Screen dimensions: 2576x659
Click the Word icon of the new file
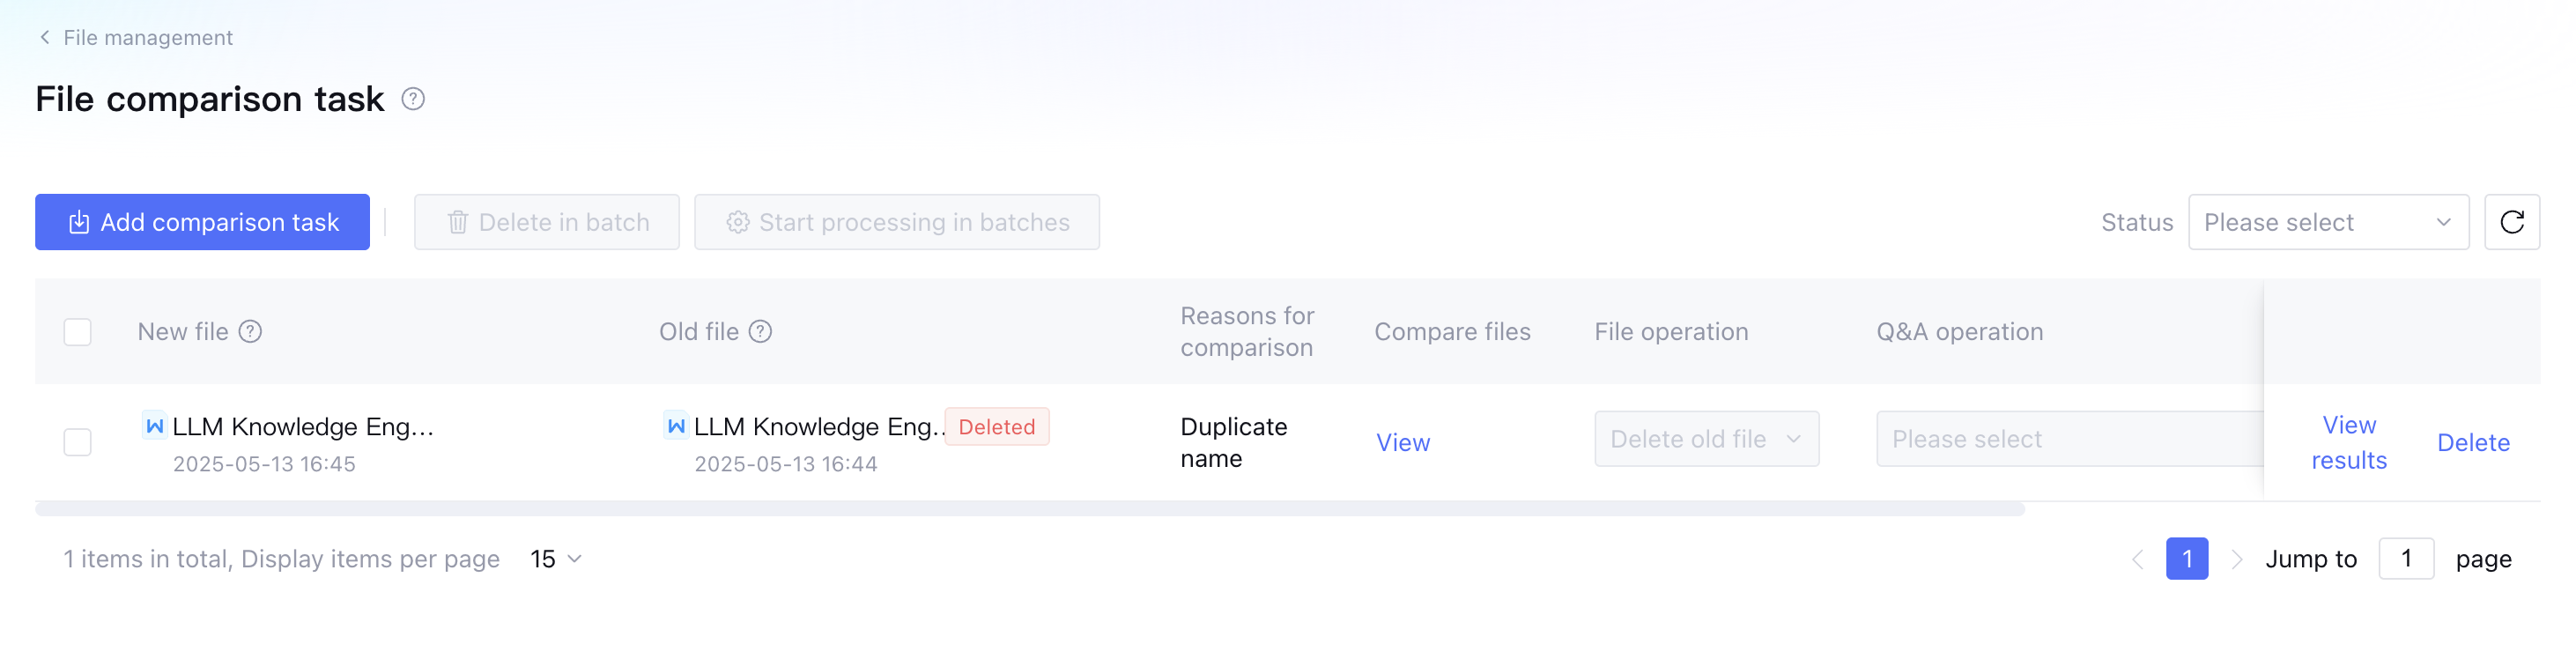(154, 426)
